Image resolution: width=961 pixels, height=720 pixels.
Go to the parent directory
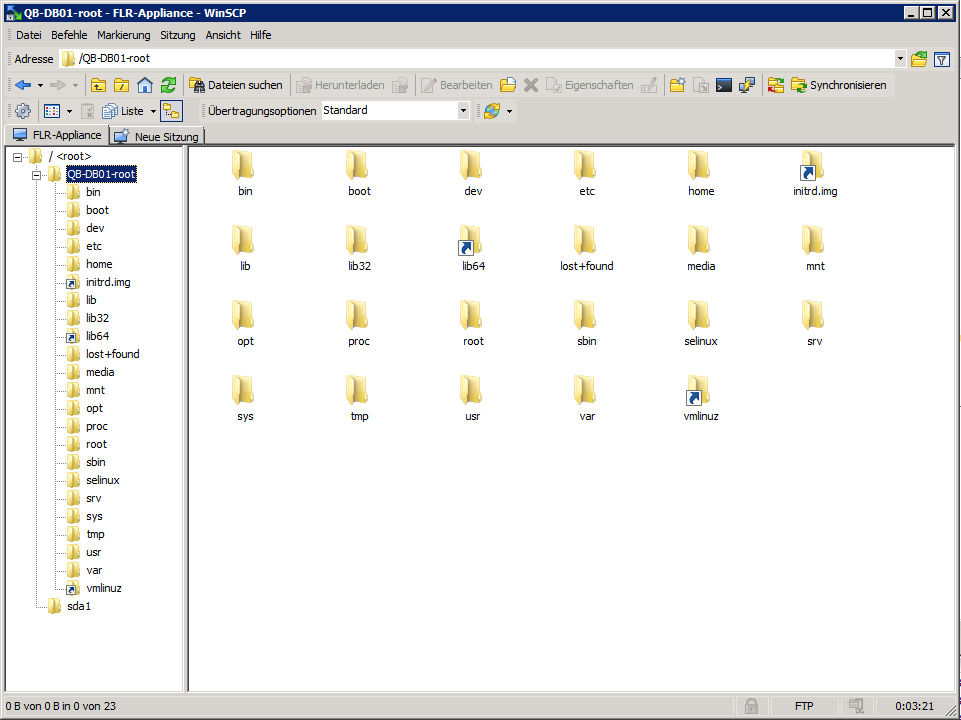[98, 85]
